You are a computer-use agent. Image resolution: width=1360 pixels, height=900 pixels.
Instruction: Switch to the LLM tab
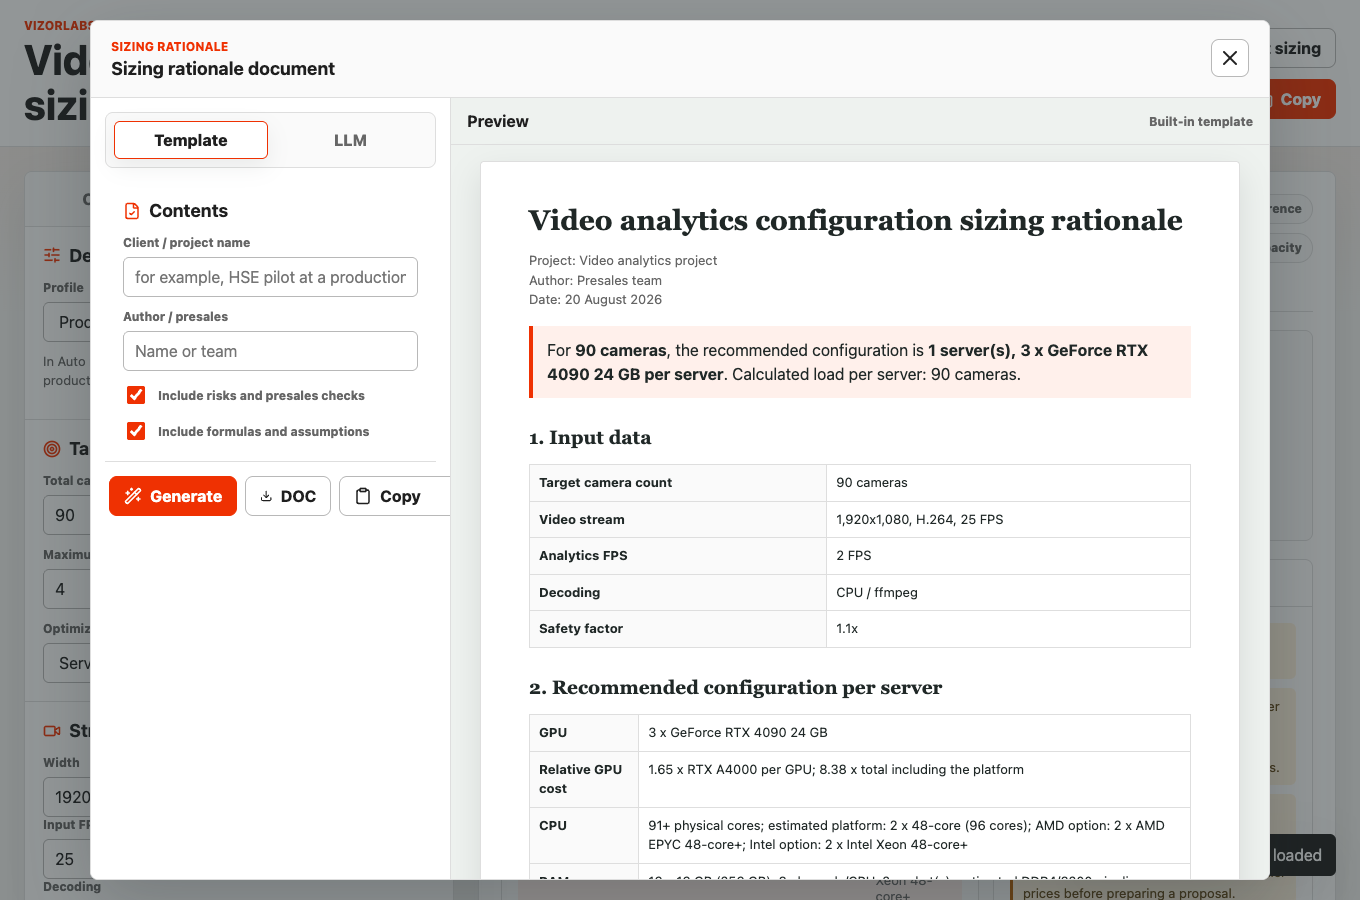pos(350,140)
